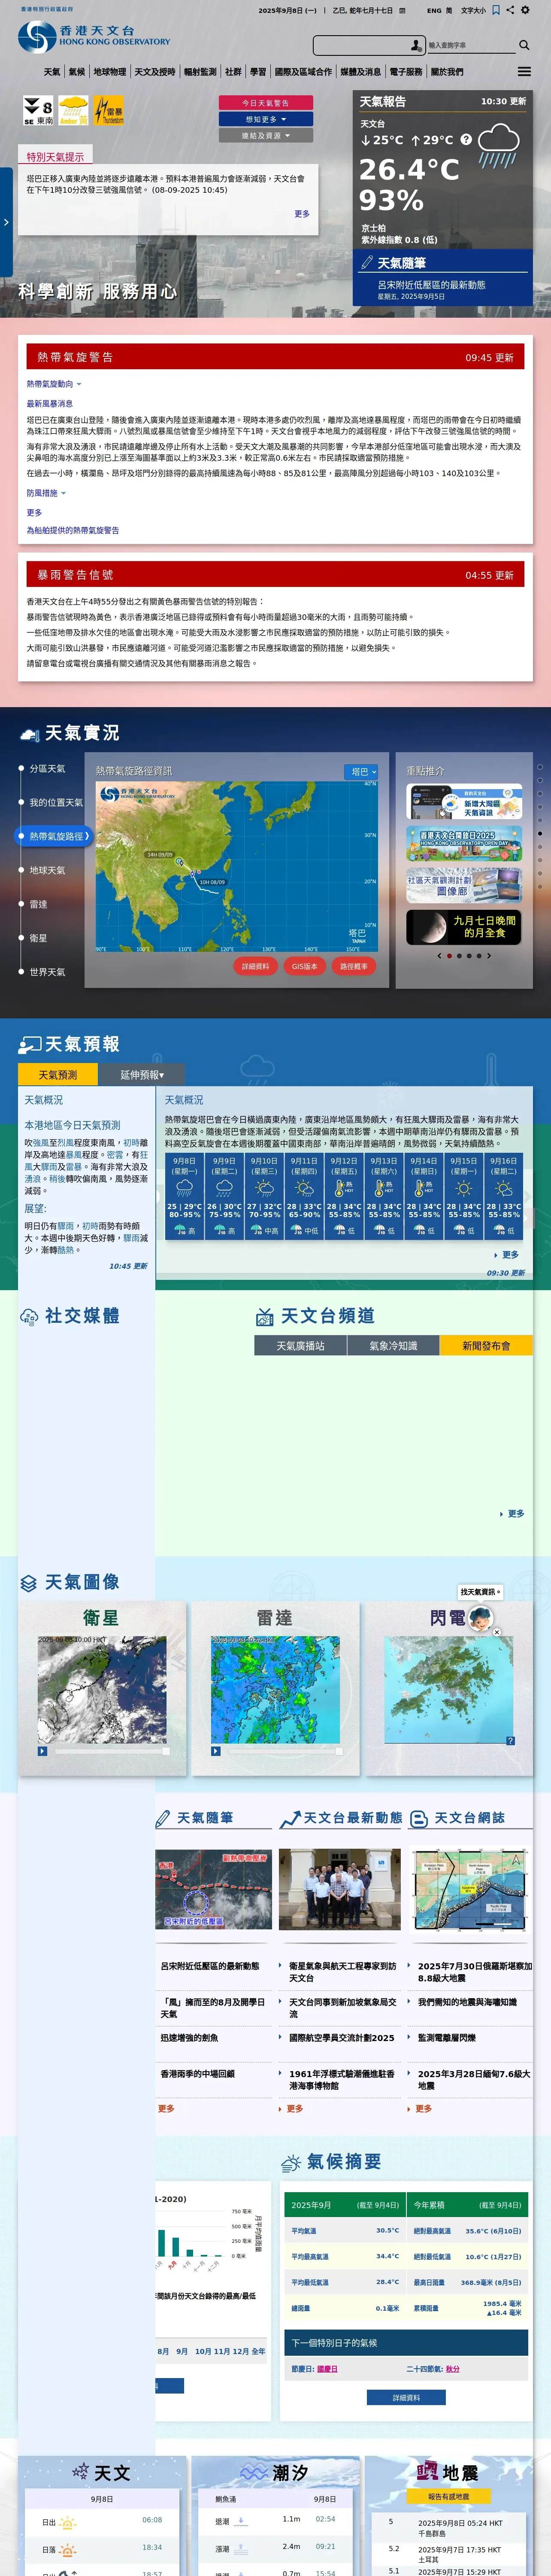Viewport: 551px width, 2576px height.
Task: Open the hamburger main menu
Action: (524, 72)
